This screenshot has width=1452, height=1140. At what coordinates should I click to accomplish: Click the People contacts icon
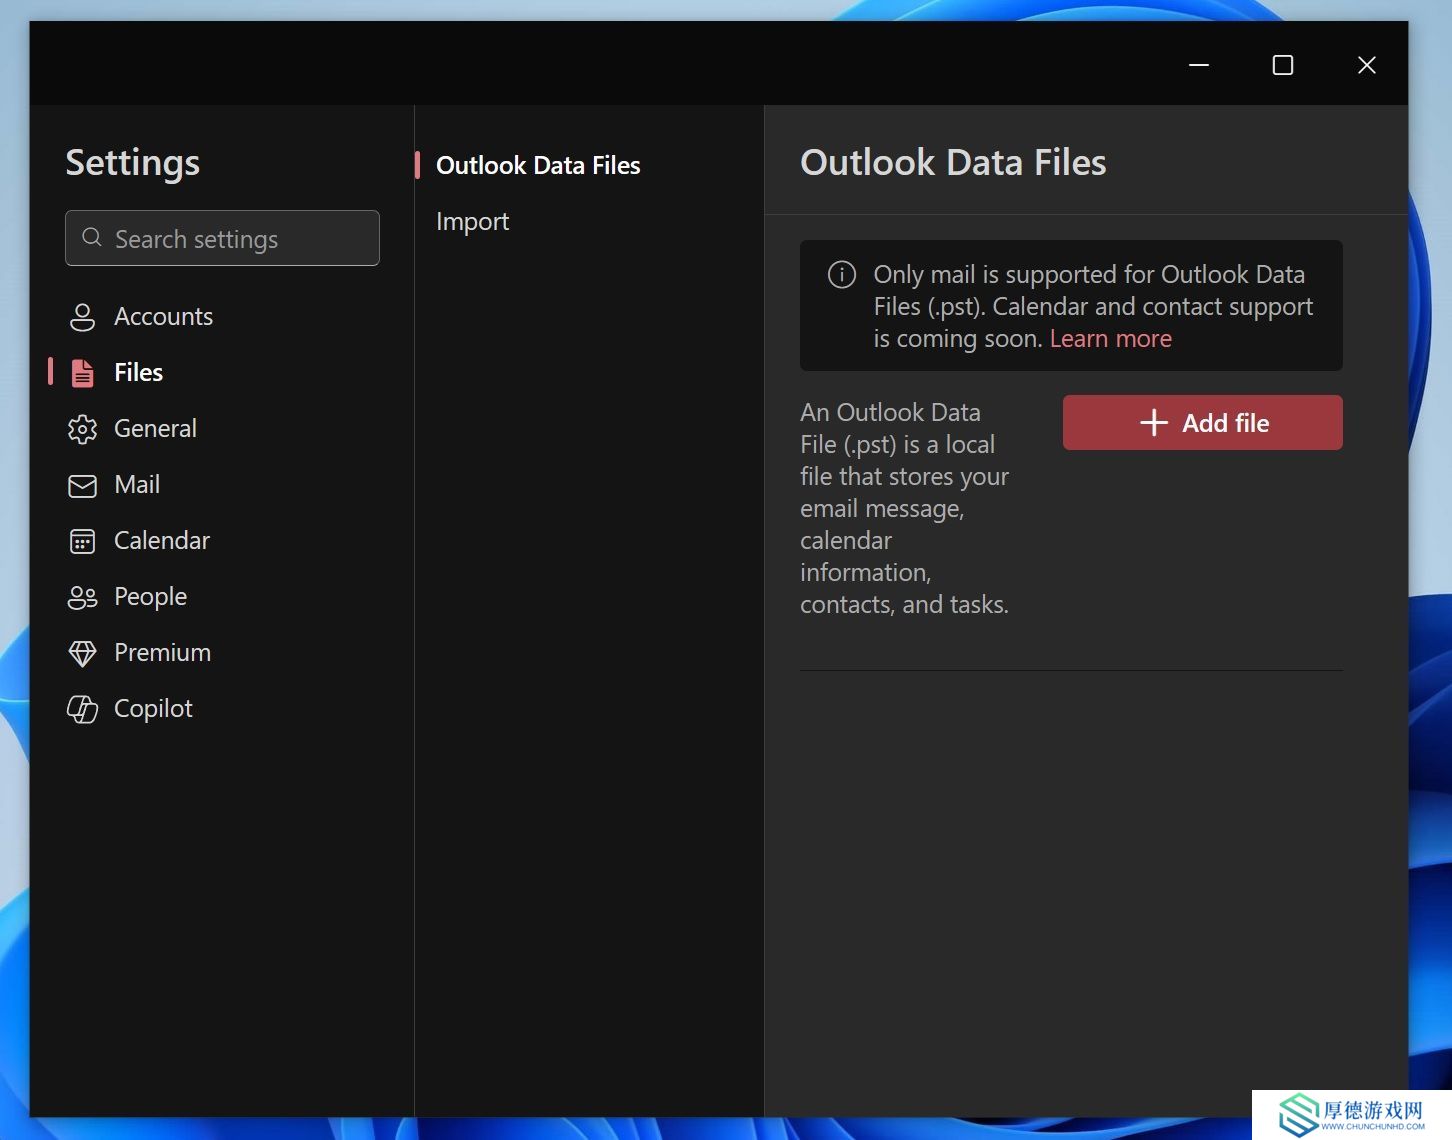click(82, 597)
